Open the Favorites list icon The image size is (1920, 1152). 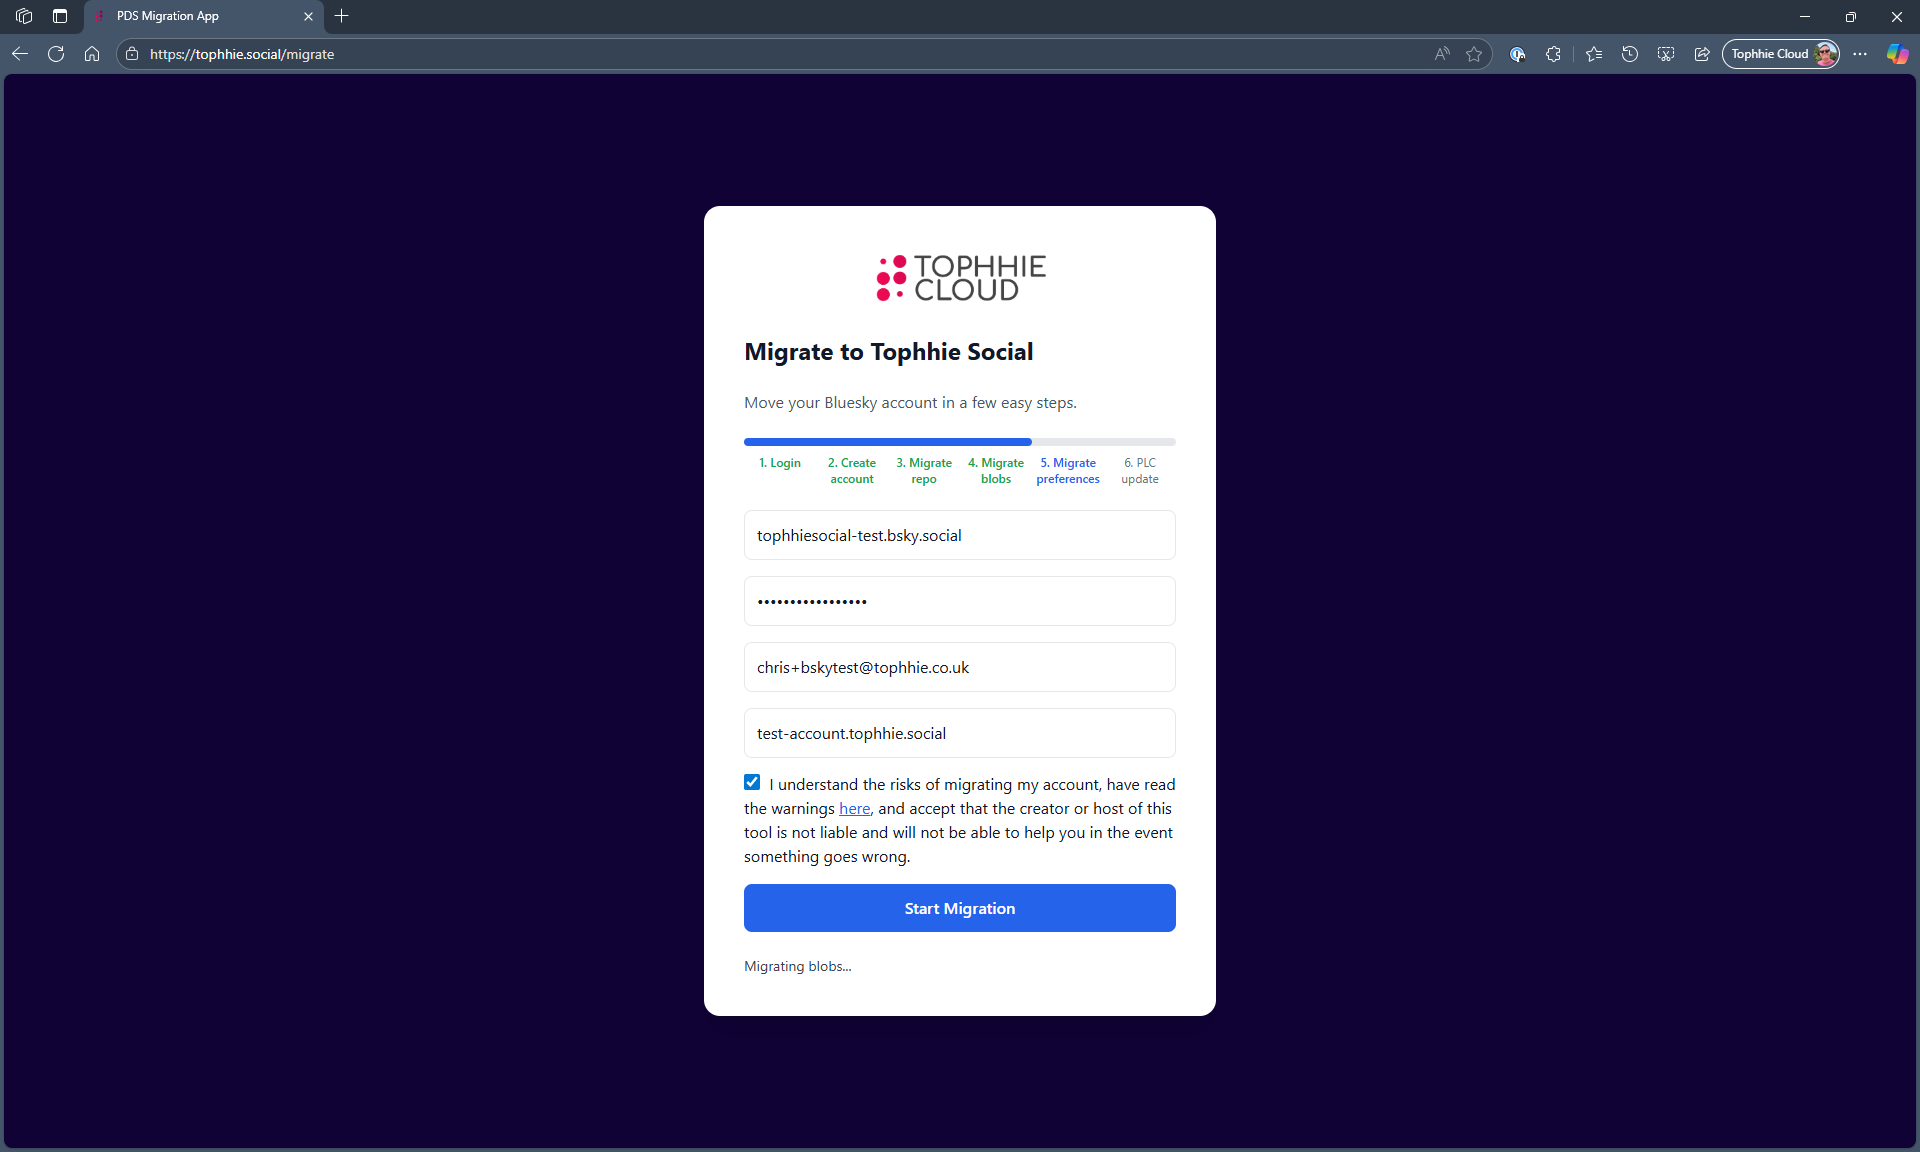tap(1594, 54)
